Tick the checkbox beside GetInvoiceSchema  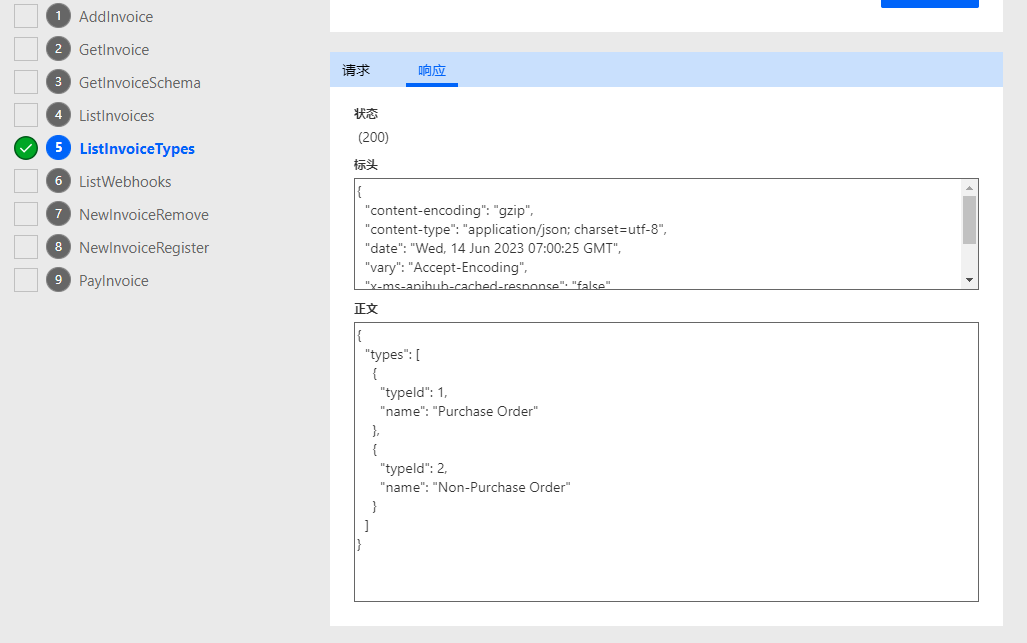(x=26, y=82)
